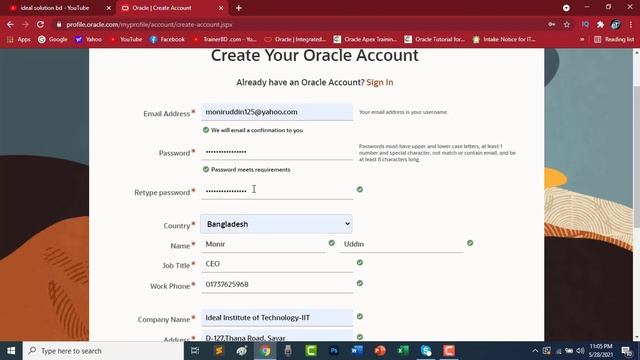This screenshot has height=360, width=640.
Task: Click the browser forward arrow
Action: point(25,24)
